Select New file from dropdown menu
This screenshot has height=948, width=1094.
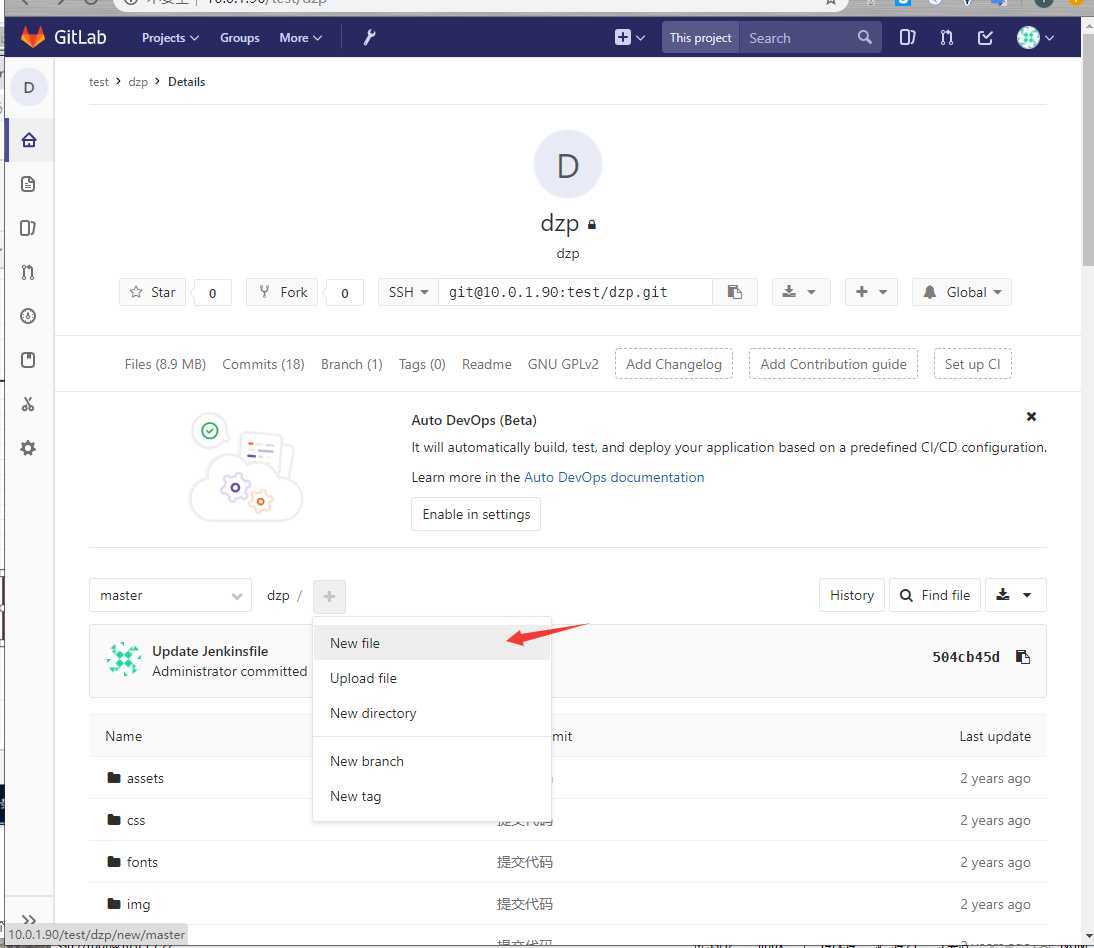355,643
